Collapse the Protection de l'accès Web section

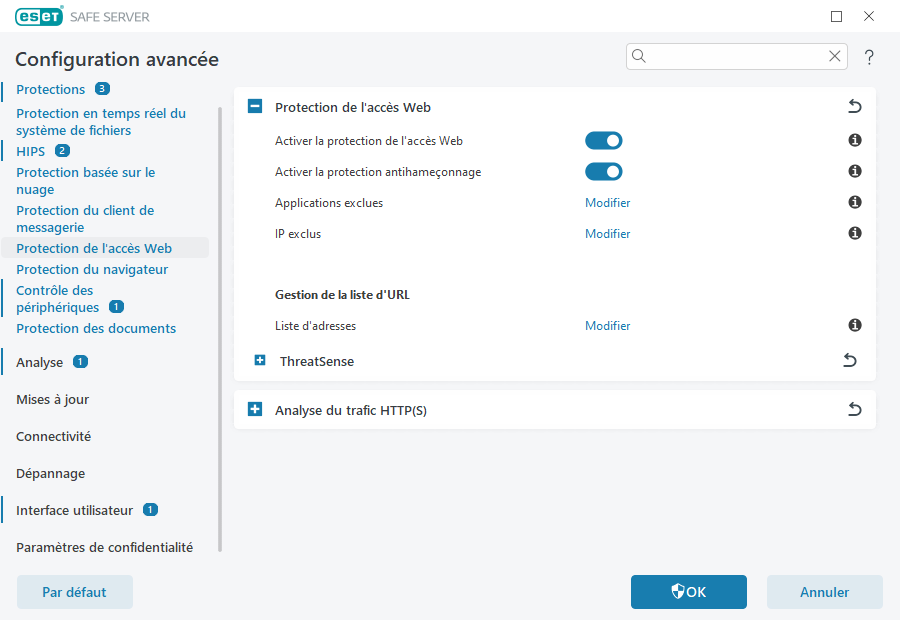coord(255,105)
